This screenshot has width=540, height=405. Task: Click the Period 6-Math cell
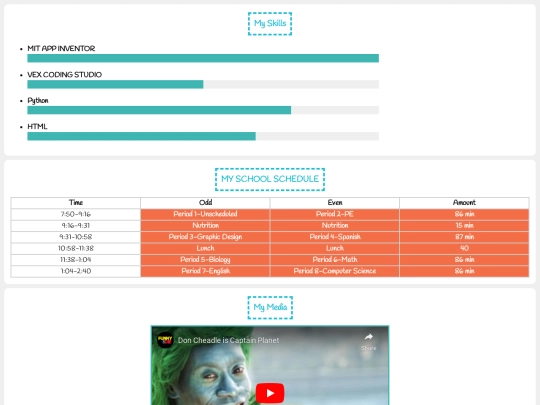[335, 260]
